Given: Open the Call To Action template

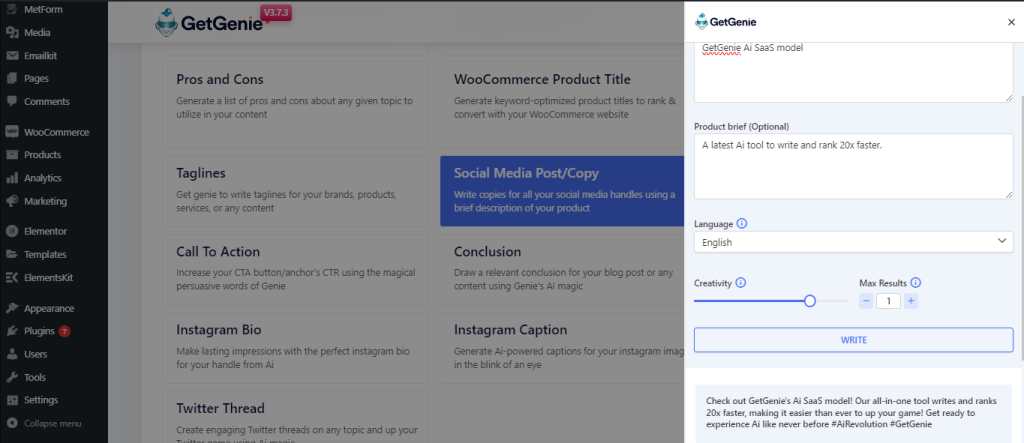Looking at the screenshot, I should pyautogui.click(x=295, y=270).
